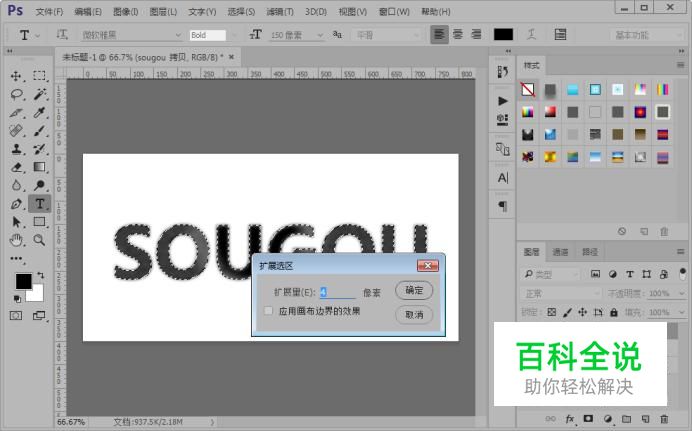Click 取消 in the 扩展选区 dialog
This screenshot has height=431, width=692.
414,315
